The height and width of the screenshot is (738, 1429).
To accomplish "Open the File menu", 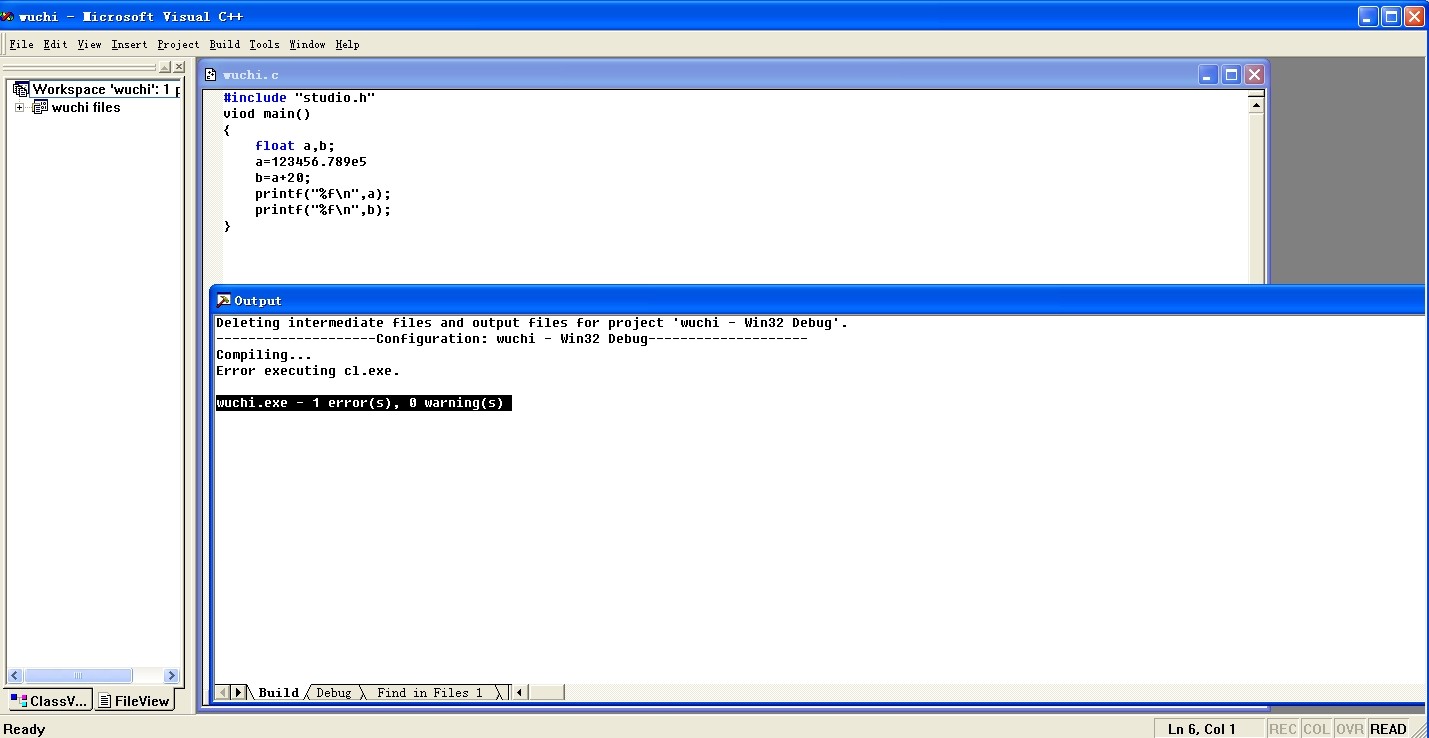I will 21,44.
